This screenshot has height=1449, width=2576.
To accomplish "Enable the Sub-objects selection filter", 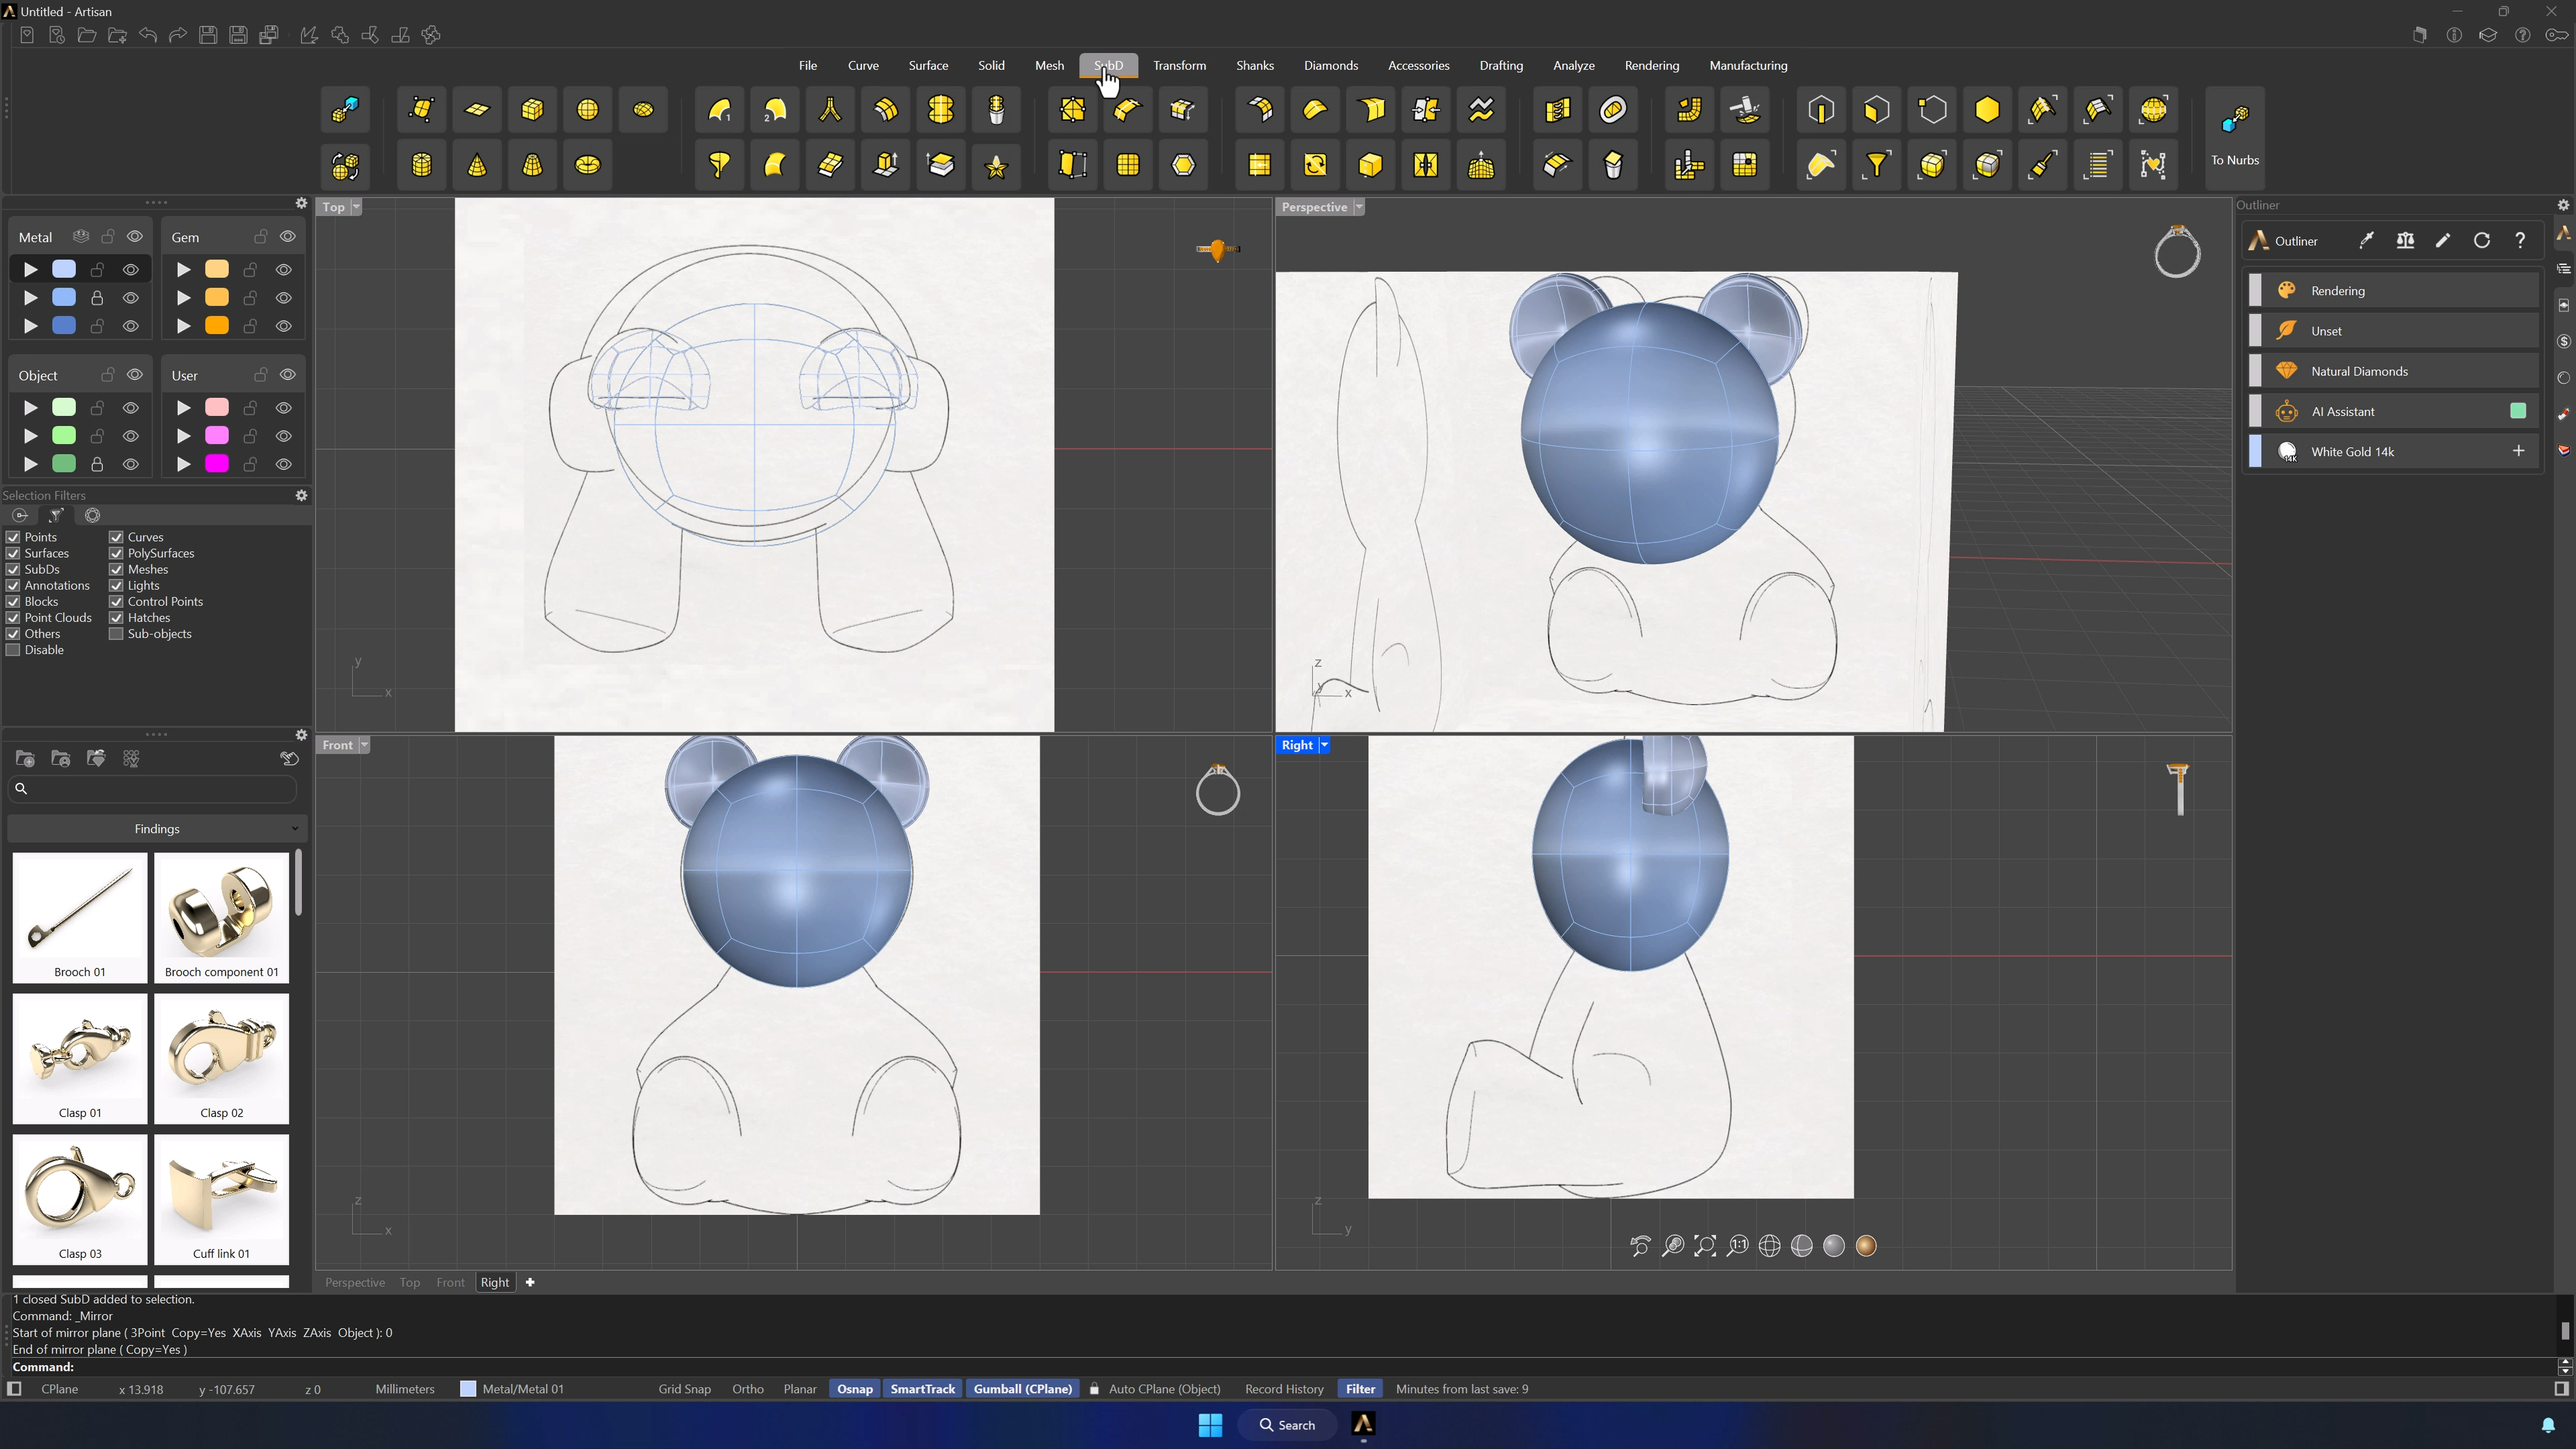I will coord(116,634).
